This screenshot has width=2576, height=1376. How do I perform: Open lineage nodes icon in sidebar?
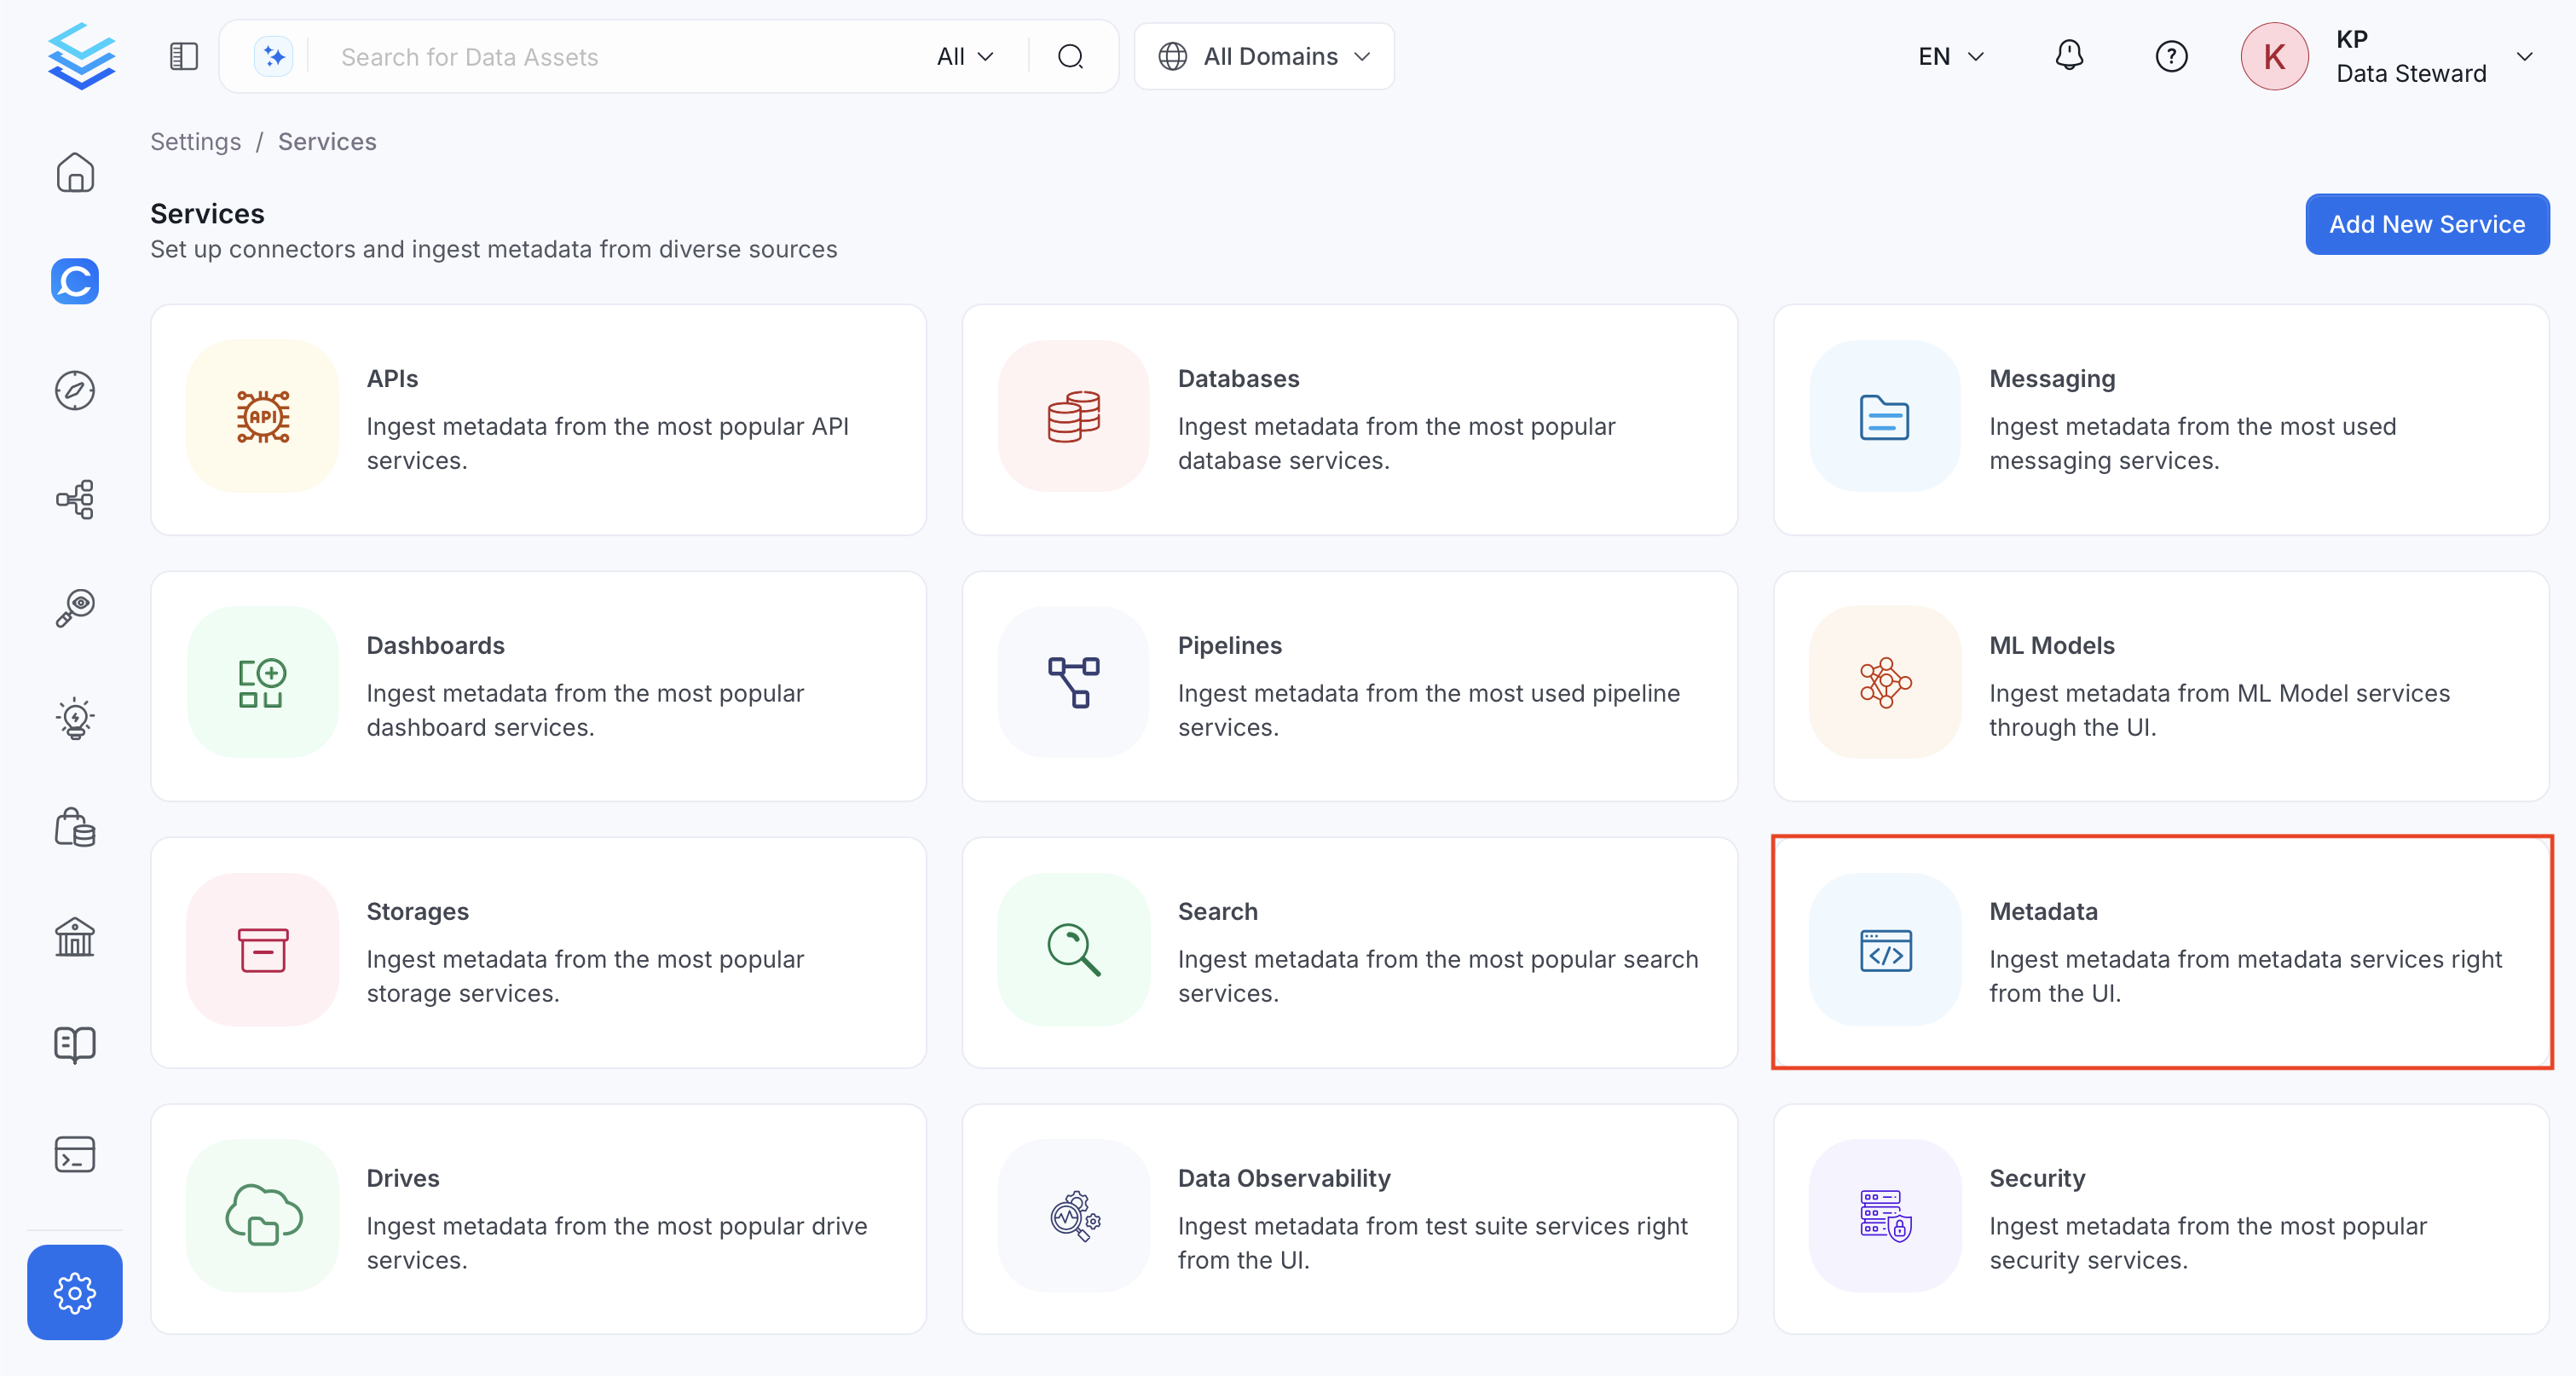75,499
